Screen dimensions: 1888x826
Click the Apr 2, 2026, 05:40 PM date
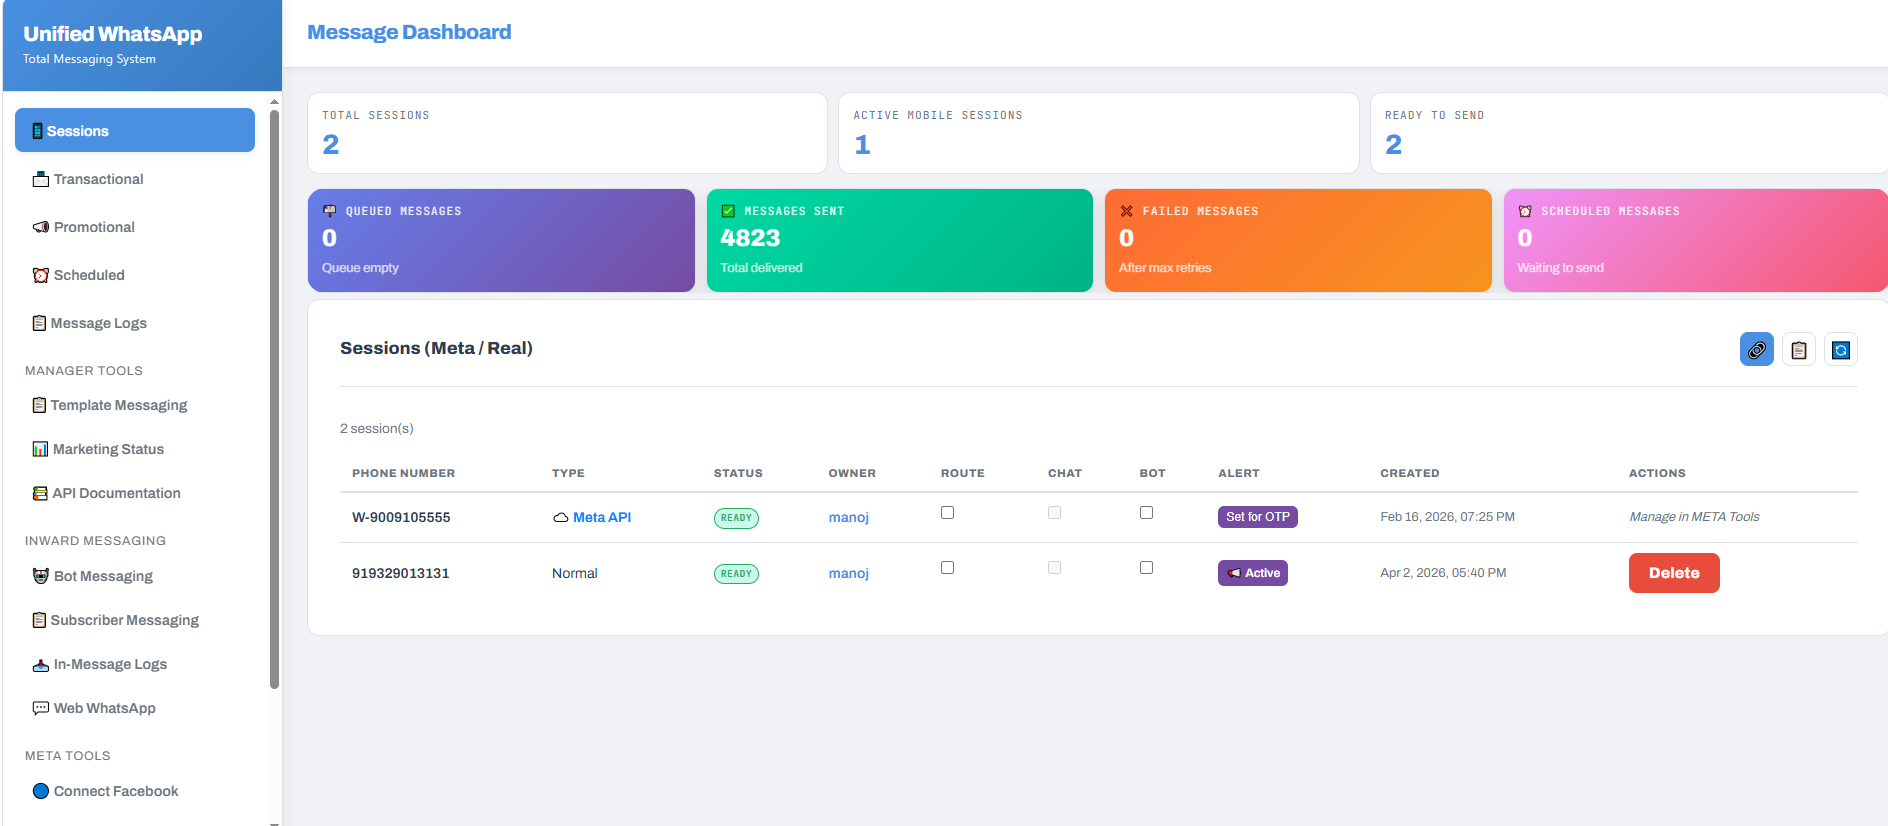pyautogui.click(x=1443, y=573)
